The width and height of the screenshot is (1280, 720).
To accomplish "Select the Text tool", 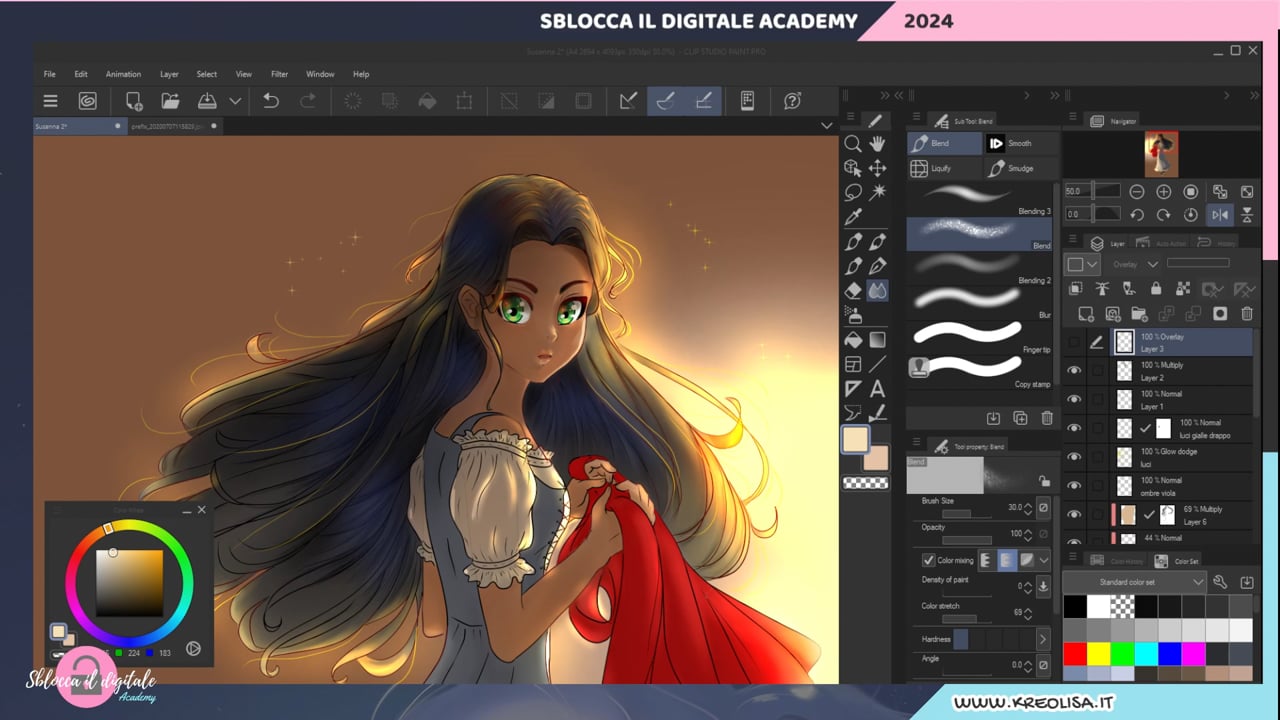I will (x=877, y=388).
